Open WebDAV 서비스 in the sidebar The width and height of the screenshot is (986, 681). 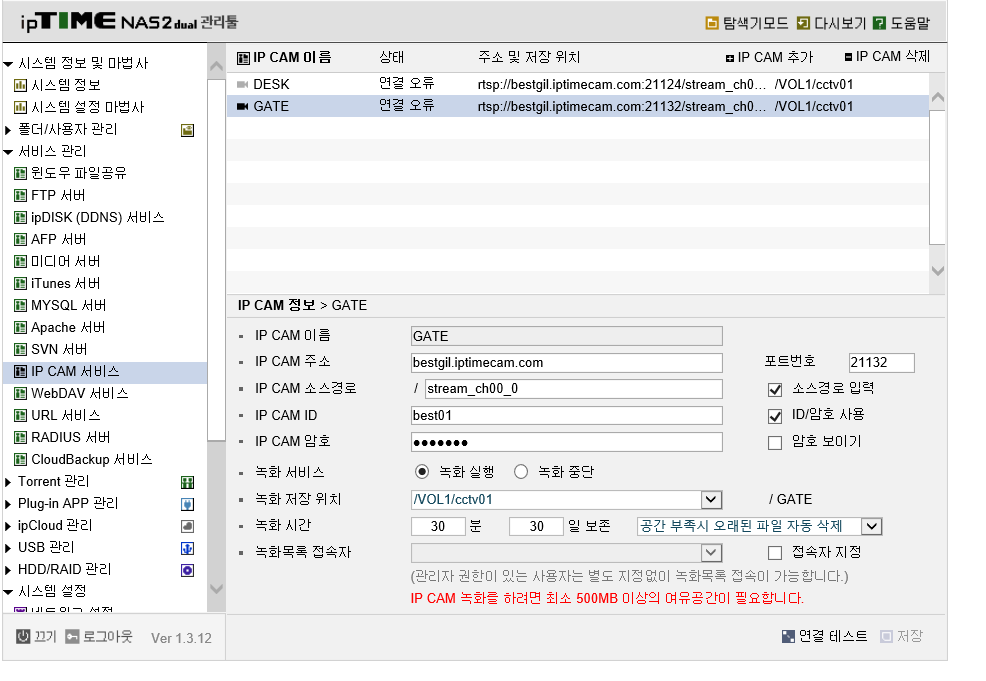79,394
